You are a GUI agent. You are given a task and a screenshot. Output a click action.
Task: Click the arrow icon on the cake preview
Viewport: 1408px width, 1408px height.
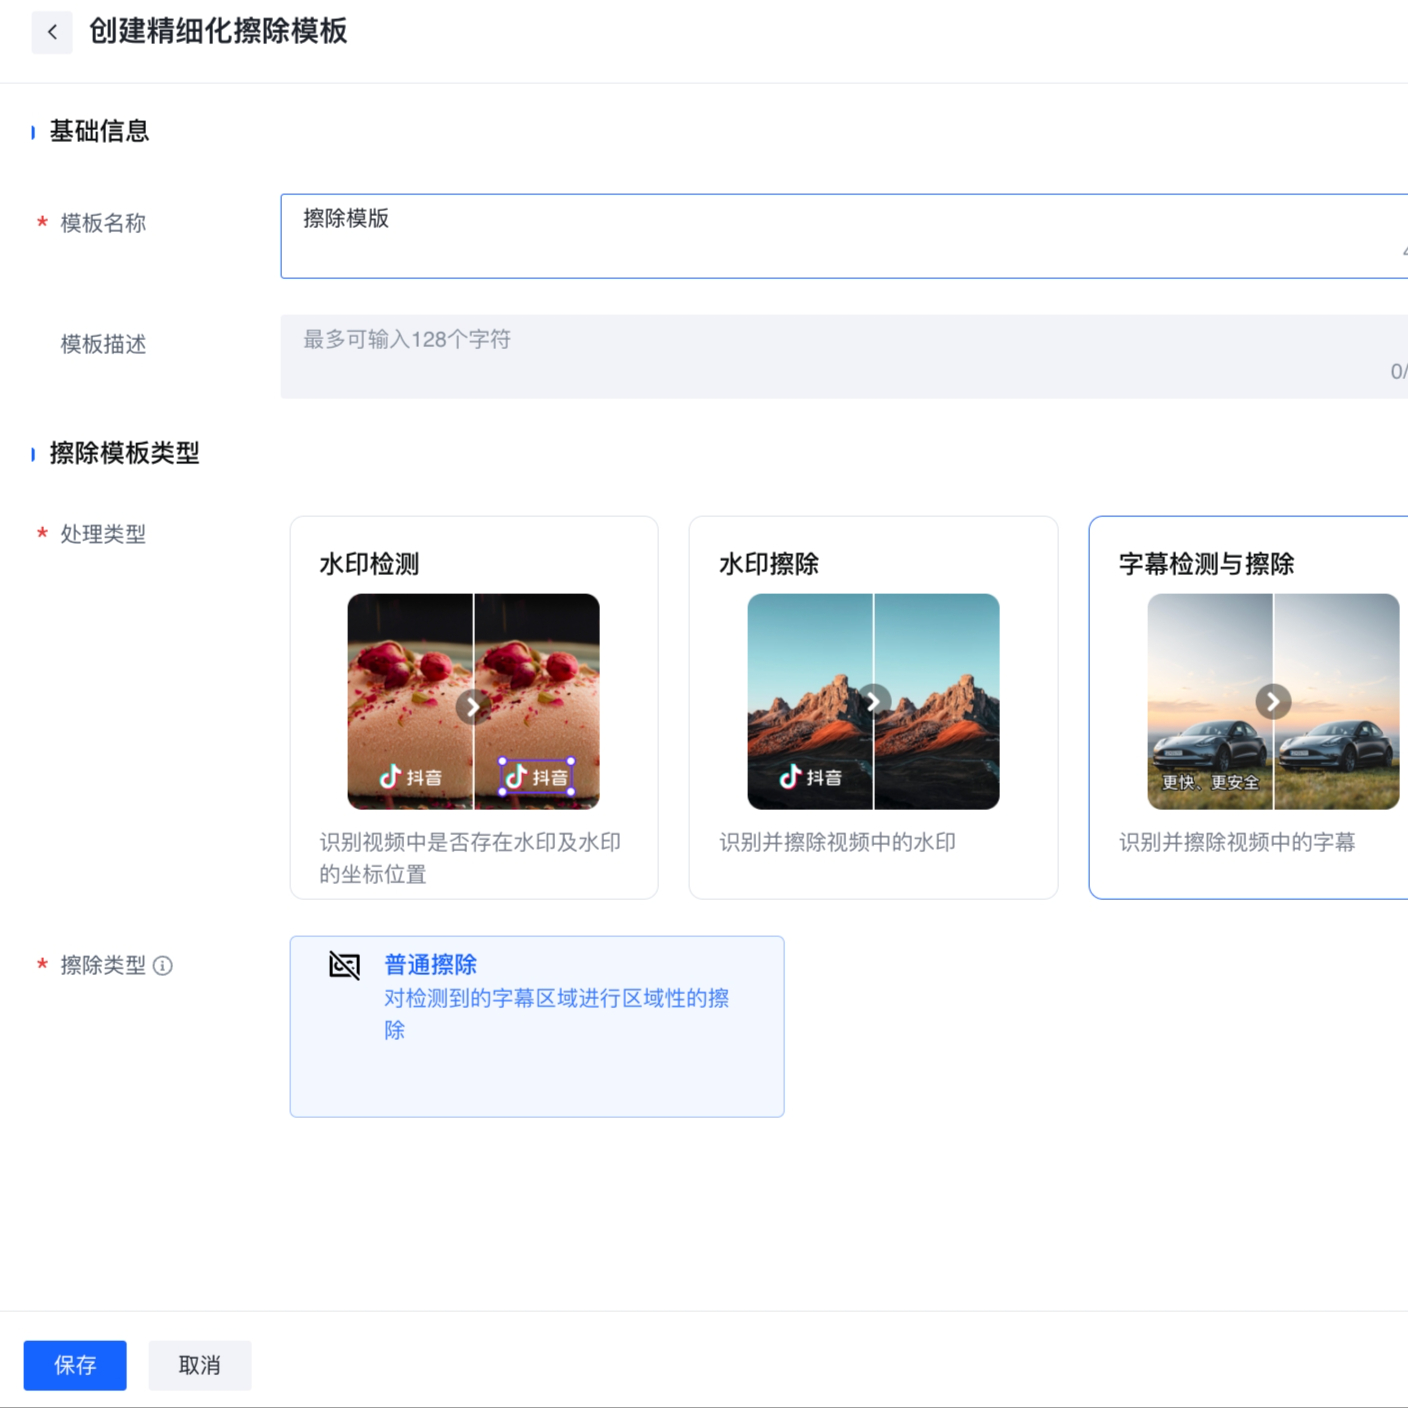coord(472,707)
